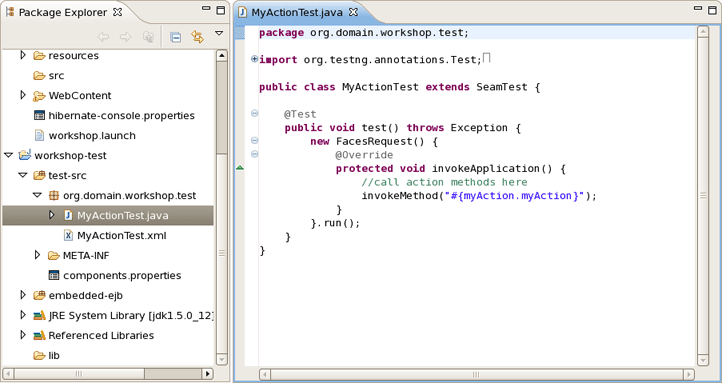Select org.domain.workshop.test package label

point(129,196)
